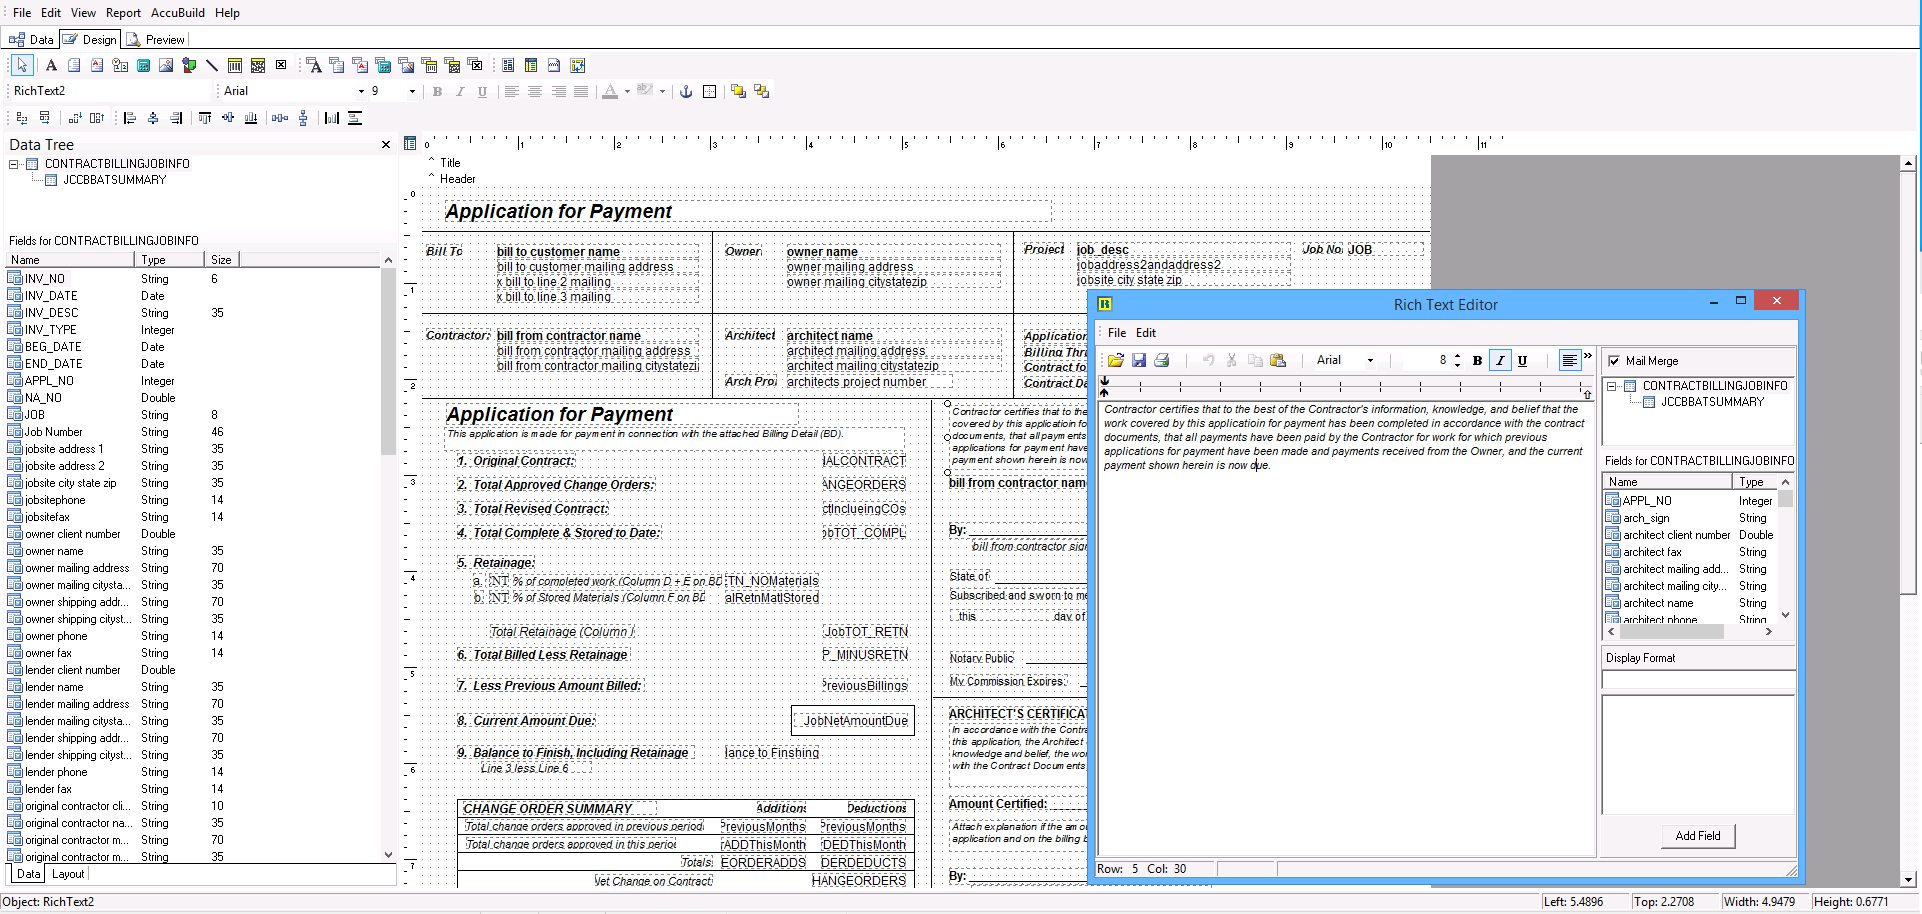The width and height of the screenshot is (1922, 914).
Task: Open a file in the Rich Text Editor
Action: [x=1116, y=360]
